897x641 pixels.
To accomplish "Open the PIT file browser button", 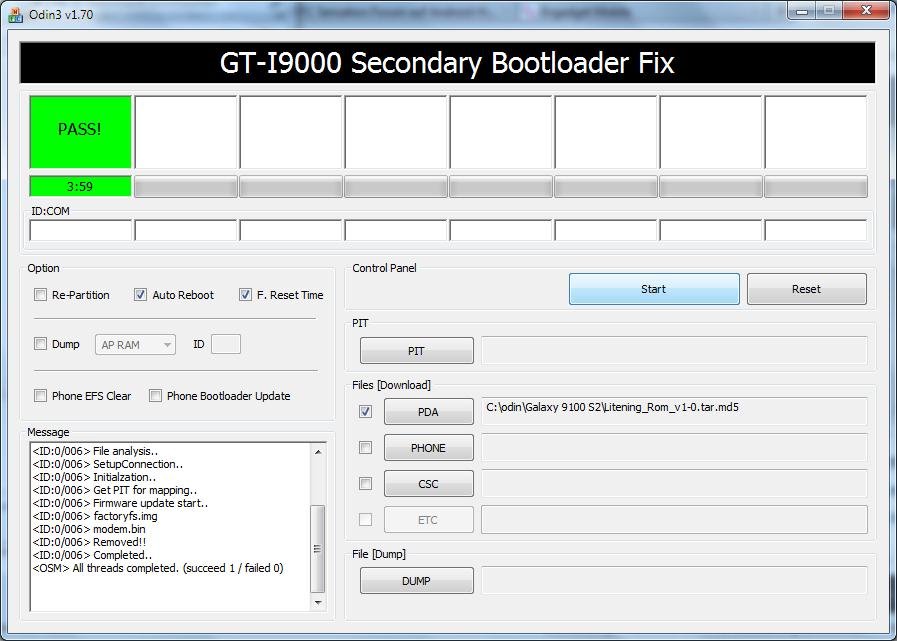I will [416, 351].
